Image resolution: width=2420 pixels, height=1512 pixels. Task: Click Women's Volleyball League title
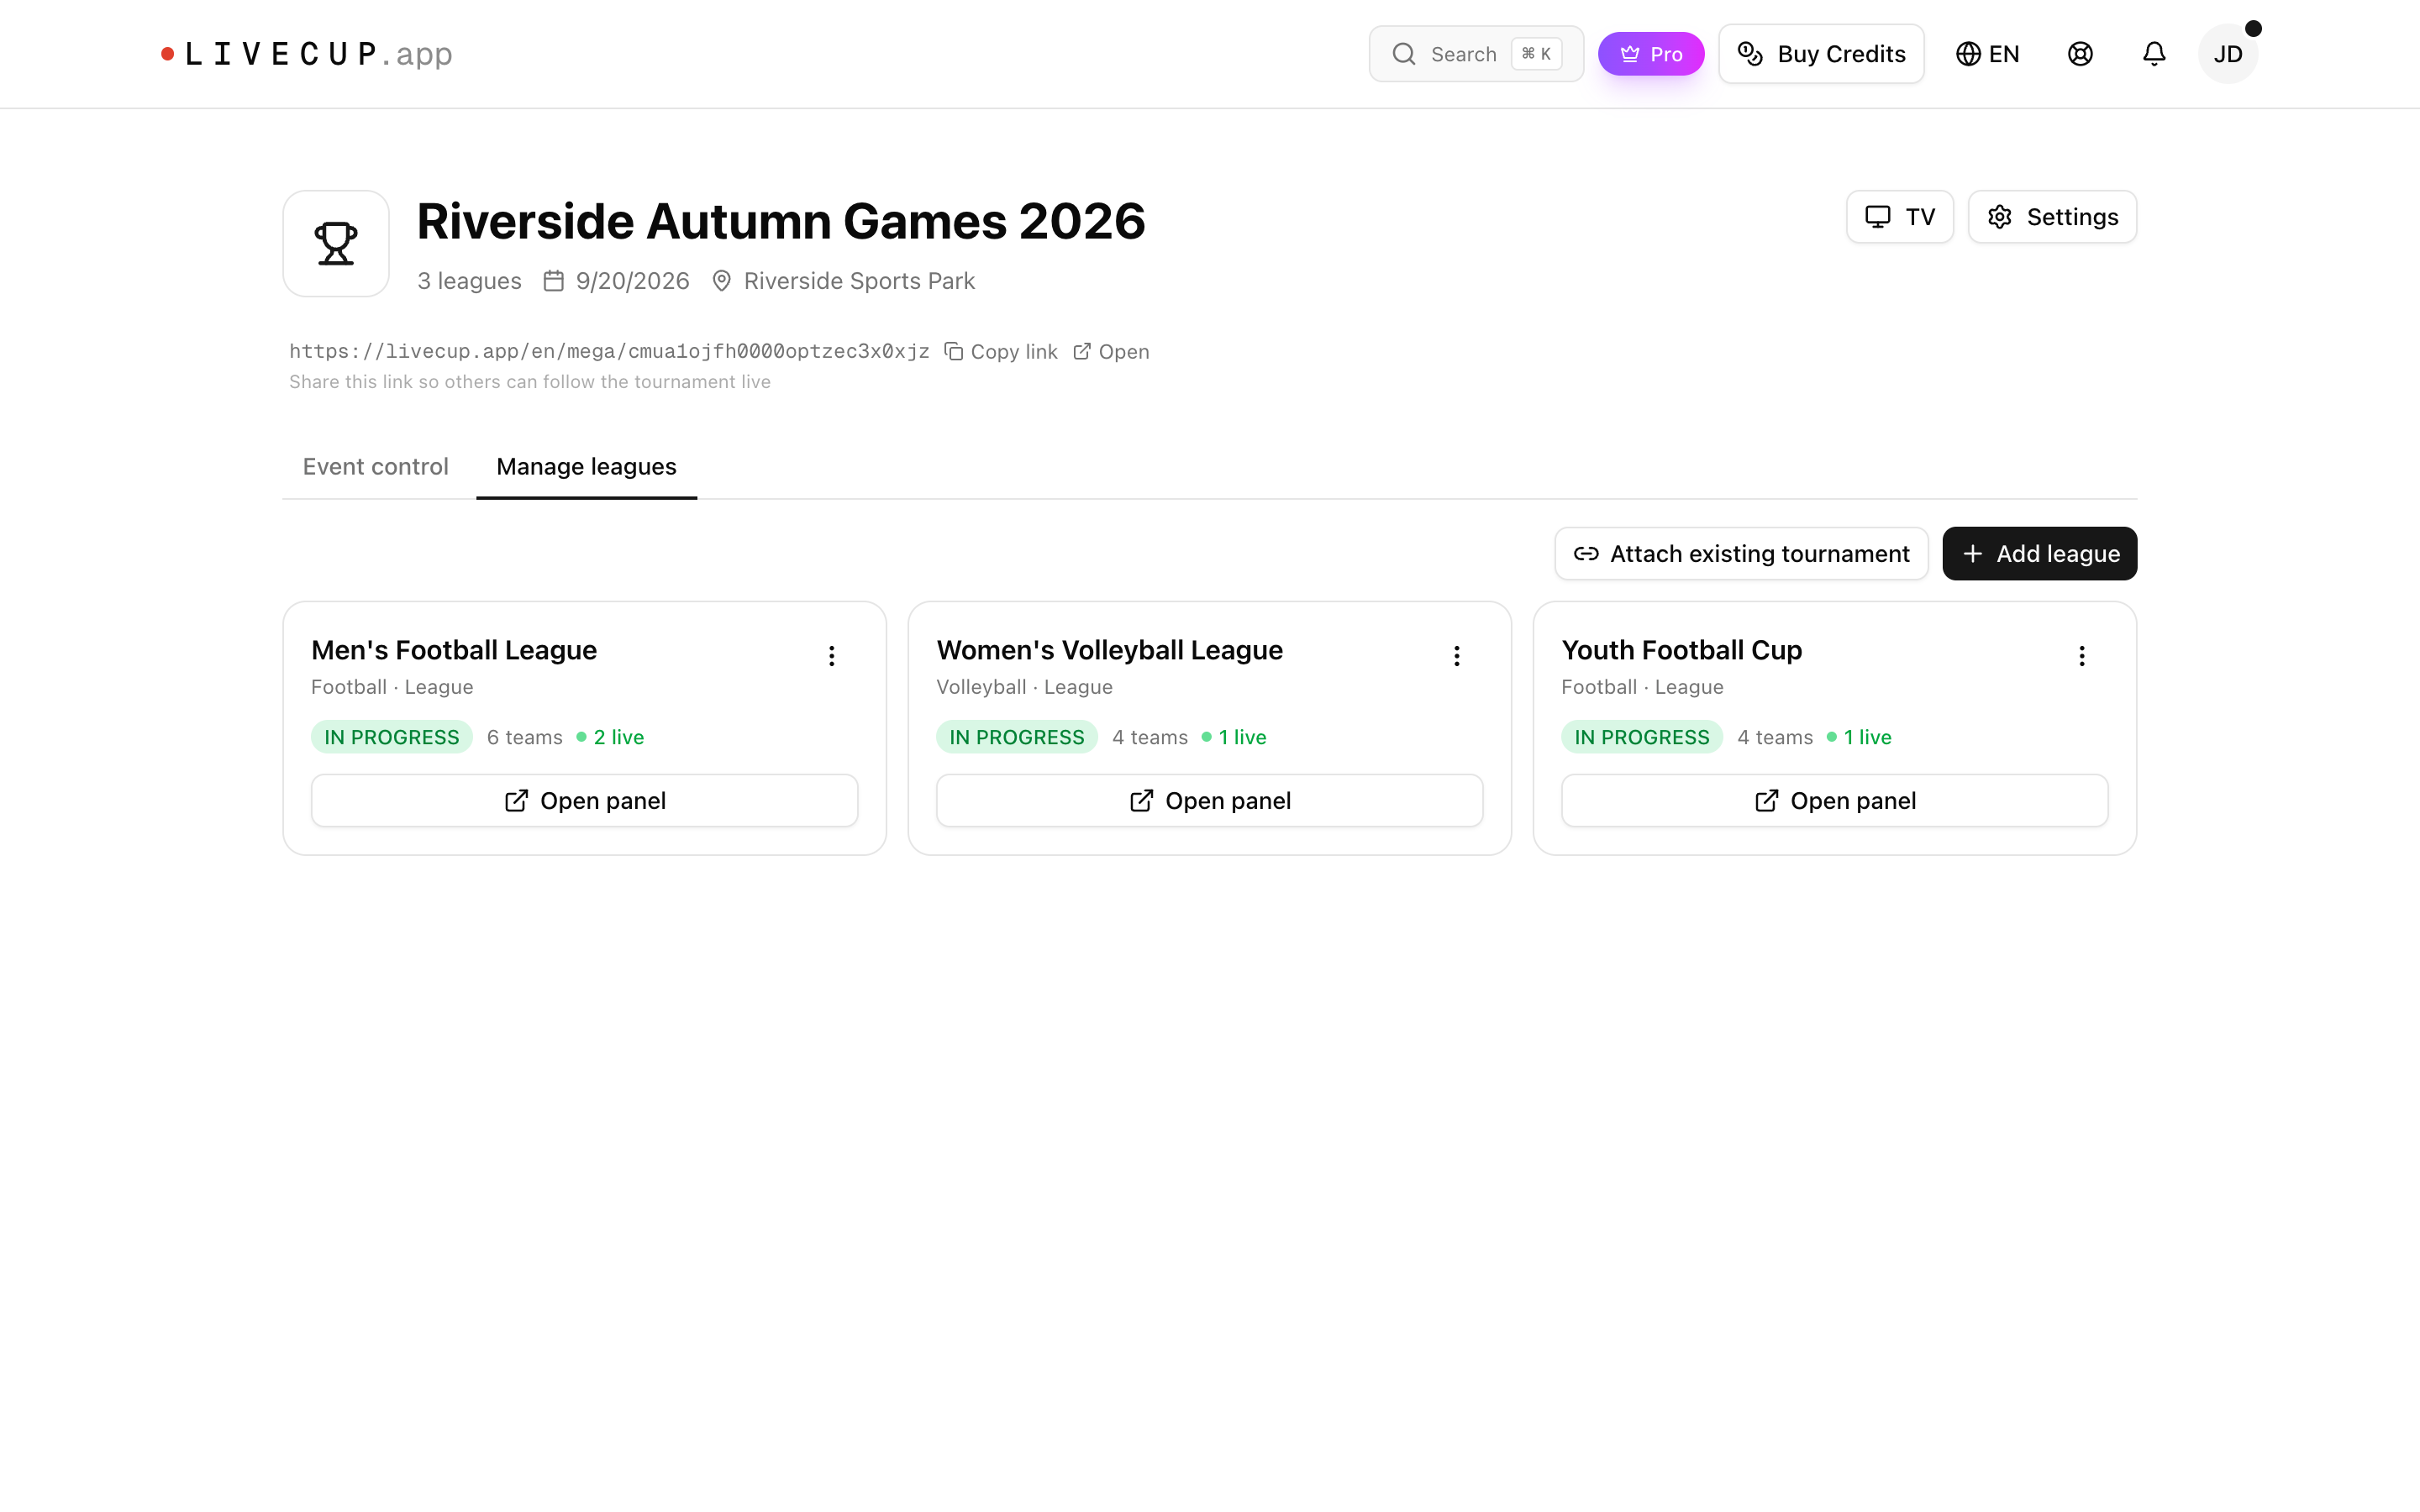coord(1109,650)
